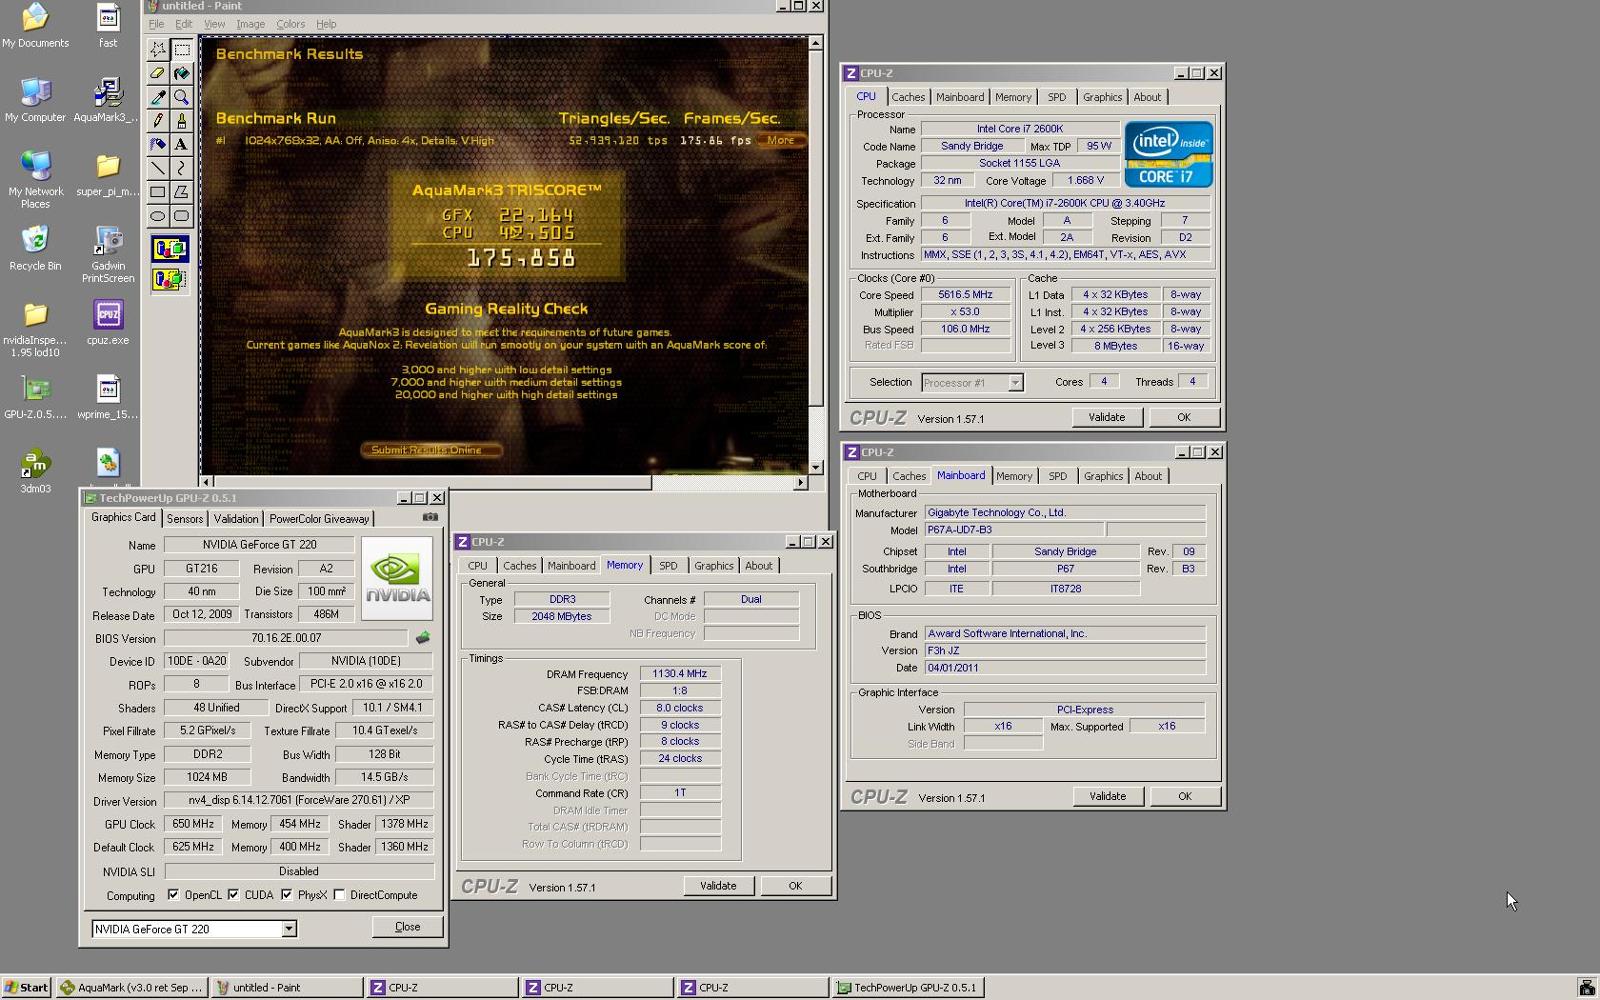Open SPD tab in the CPU-Z memory window

(x=668, y=566)
